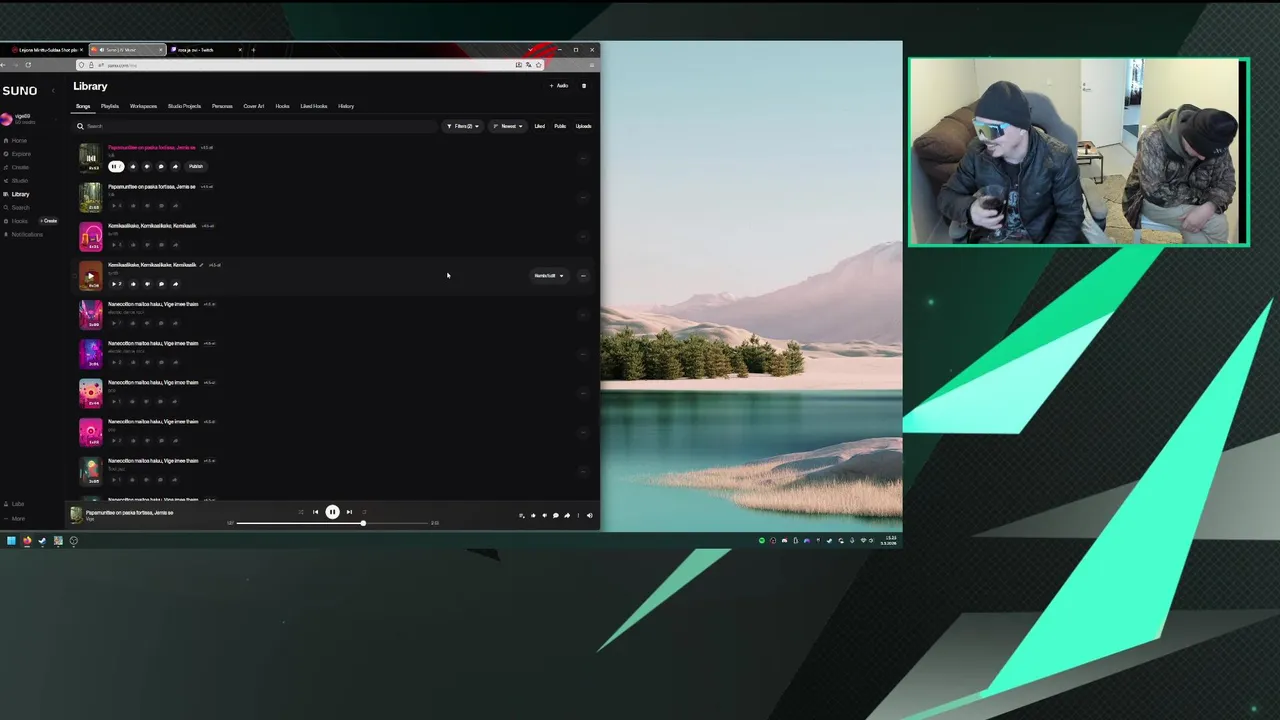This screenshot has width=1280, height=720.
Task: Toggle repeat in the player
Action: click(364, 512)
